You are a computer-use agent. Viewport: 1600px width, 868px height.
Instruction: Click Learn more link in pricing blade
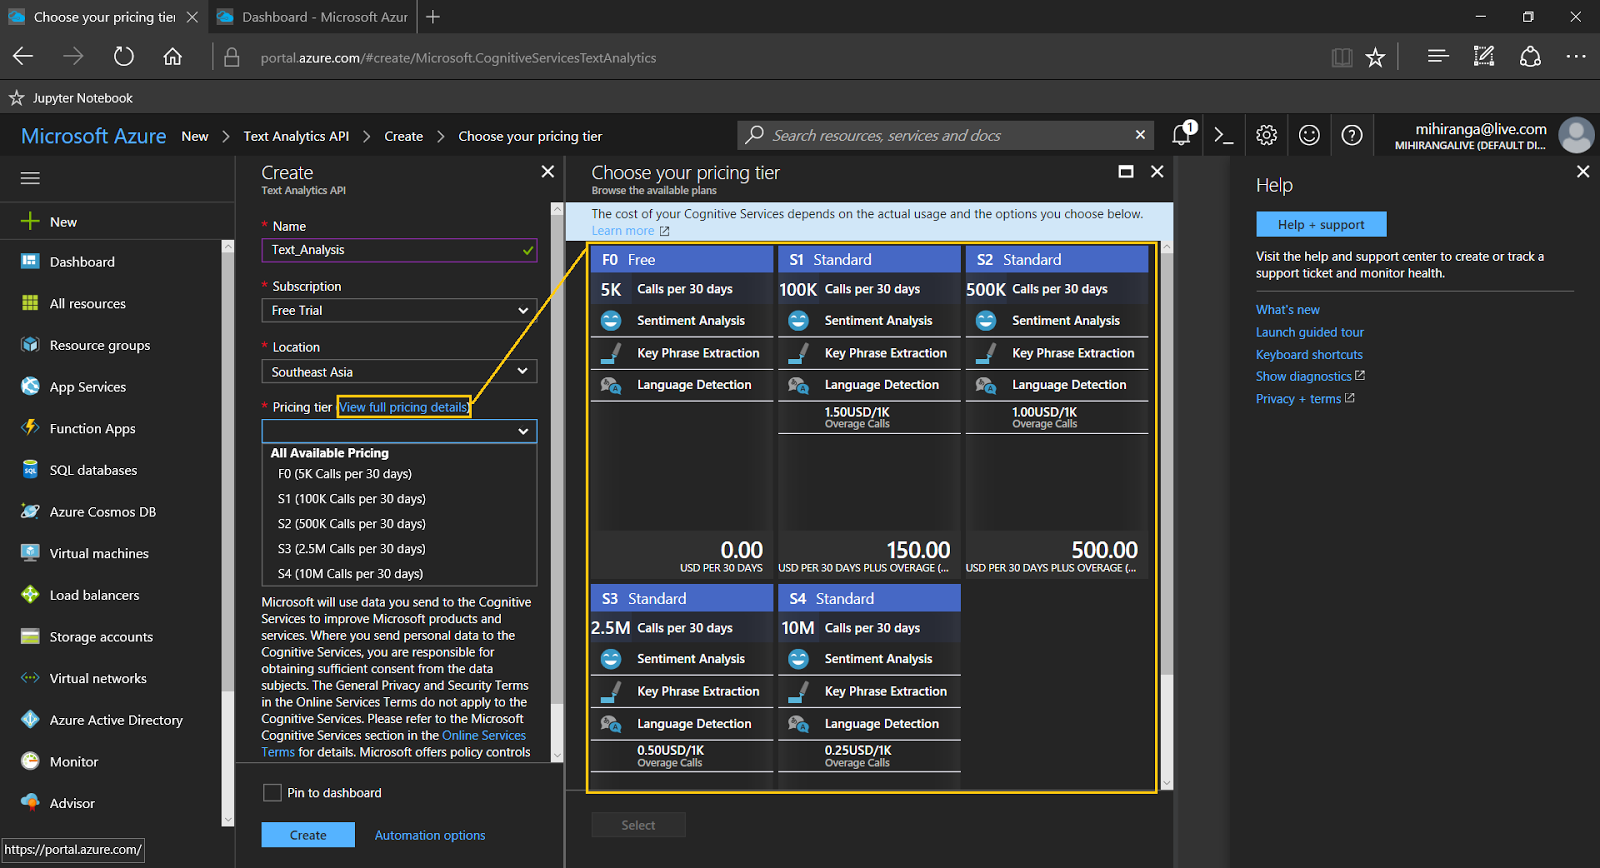coord(630,231)
